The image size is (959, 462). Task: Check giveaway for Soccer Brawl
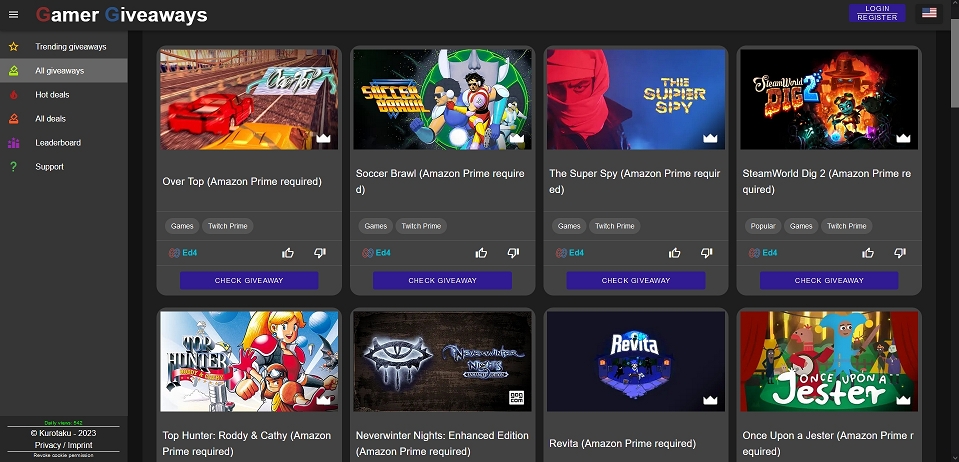point(442,280)
